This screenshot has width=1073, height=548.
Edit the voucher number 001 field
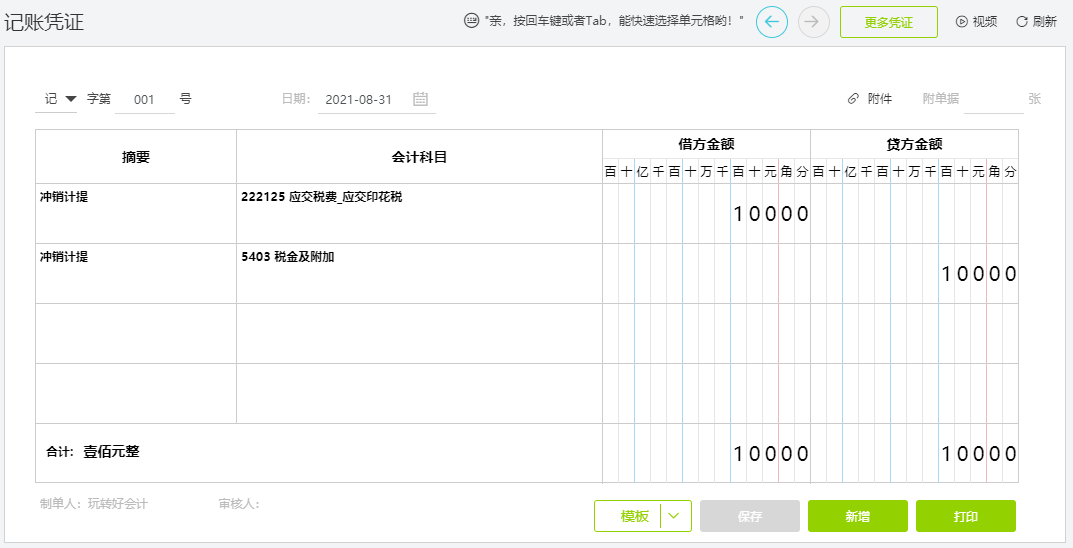(144, 100)
